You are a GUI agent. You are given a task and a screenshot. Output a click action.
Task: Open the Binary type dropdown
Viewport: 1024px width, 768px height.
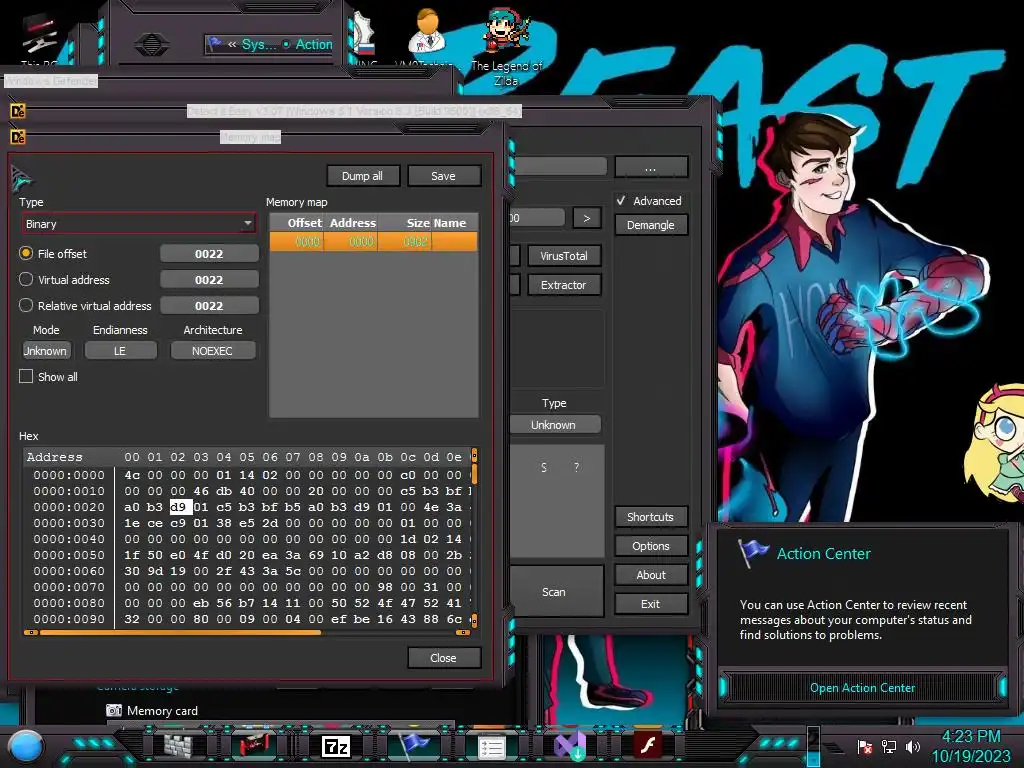[x=138, y=224]
